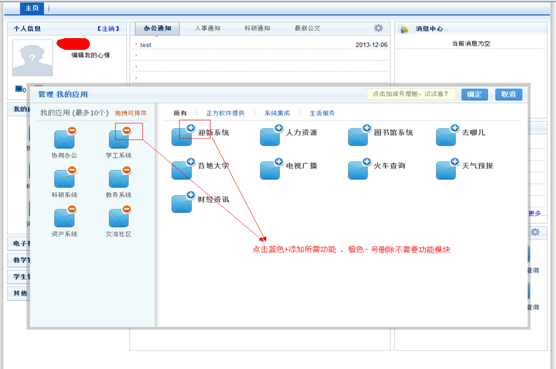Add 电视广播 using blue plus badge

279,162
